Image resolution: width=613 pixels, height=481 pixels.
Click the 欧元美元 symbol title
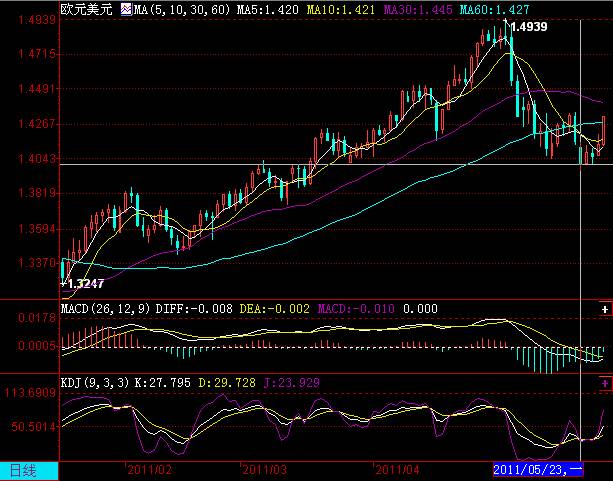86,9
